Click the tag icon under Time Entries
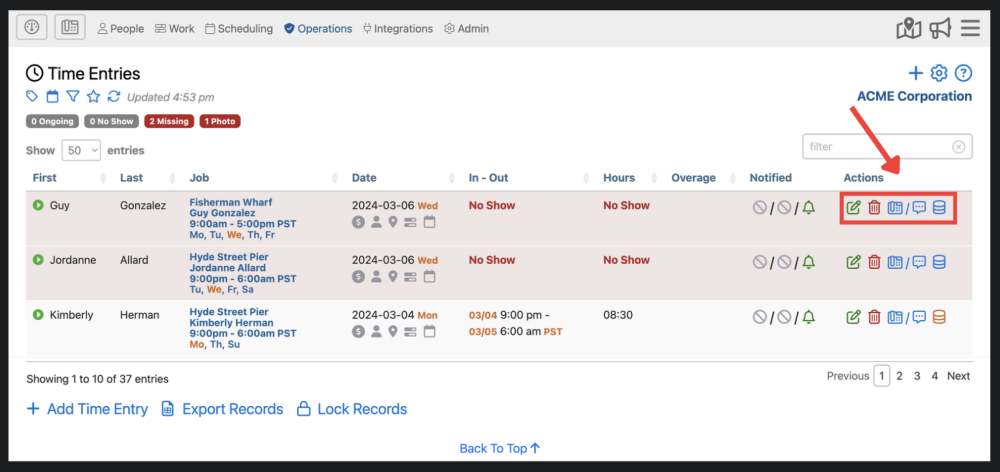This screenshot has height=472, width=1000. (33, 97)
